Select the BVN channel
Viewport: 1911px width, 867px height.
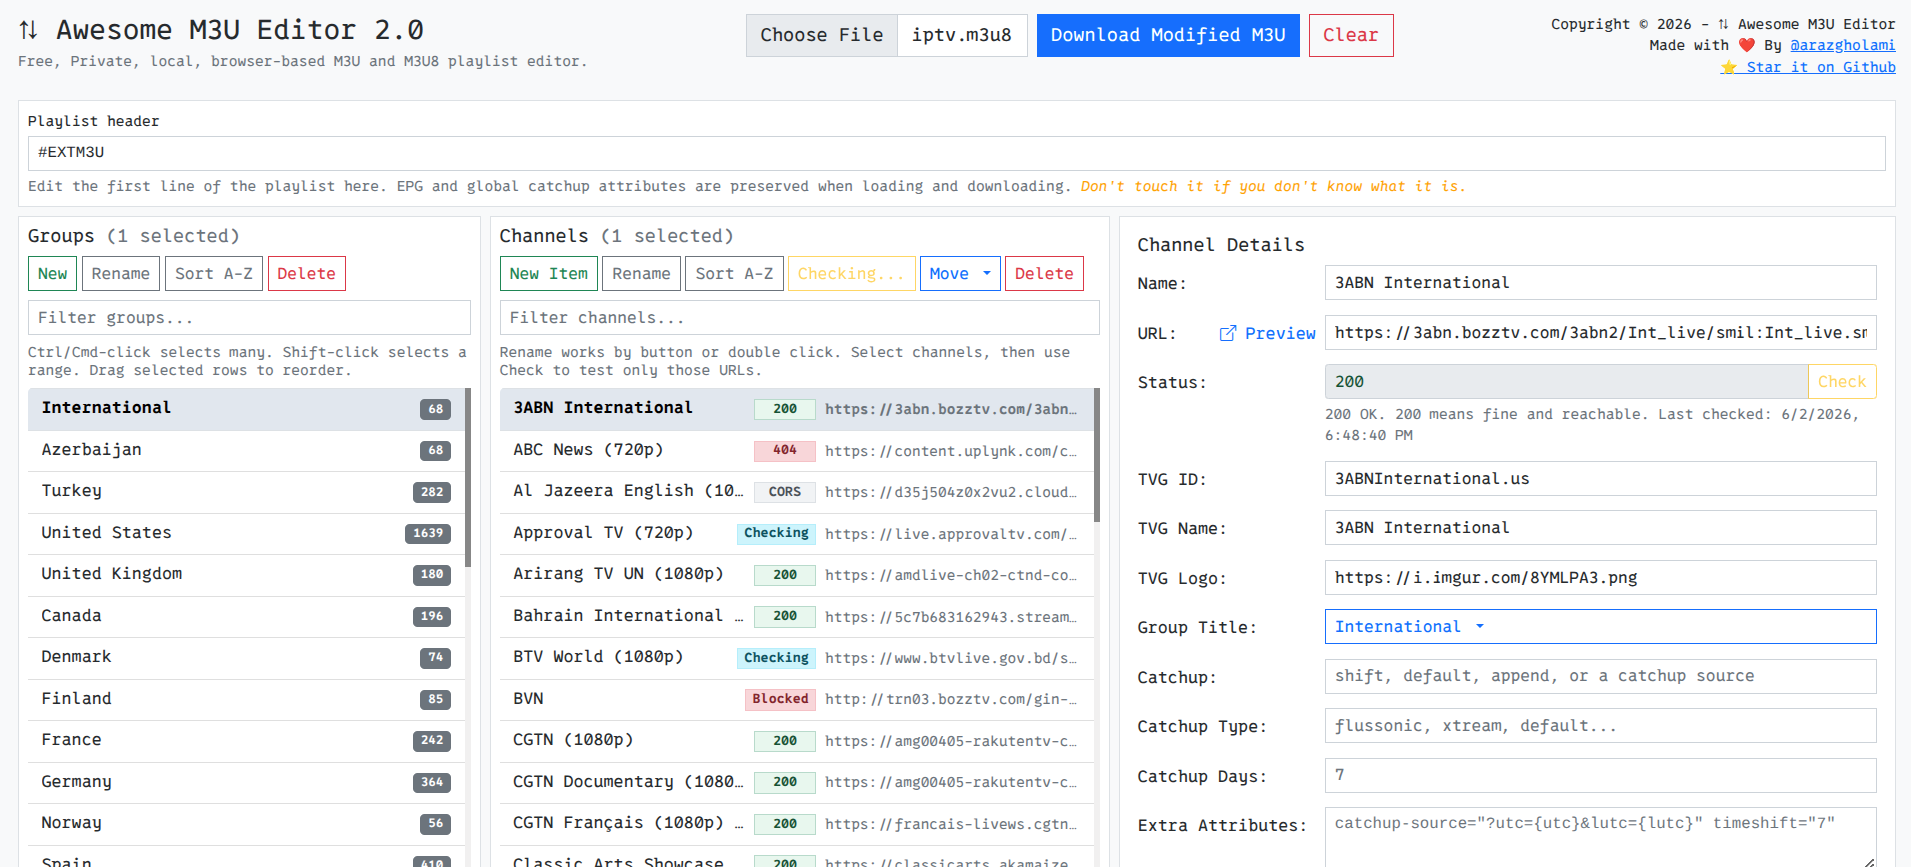[797, 699]
